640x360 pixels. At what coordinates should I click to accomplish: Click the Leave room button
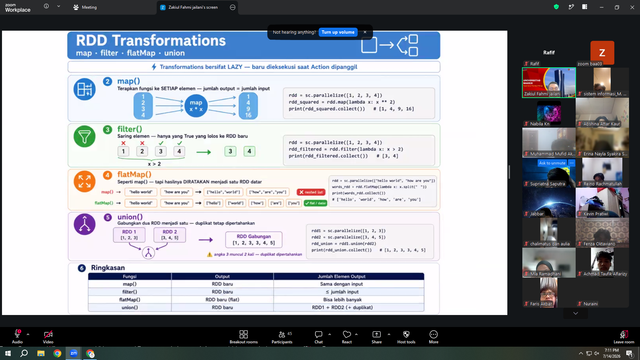coord(624,337)
